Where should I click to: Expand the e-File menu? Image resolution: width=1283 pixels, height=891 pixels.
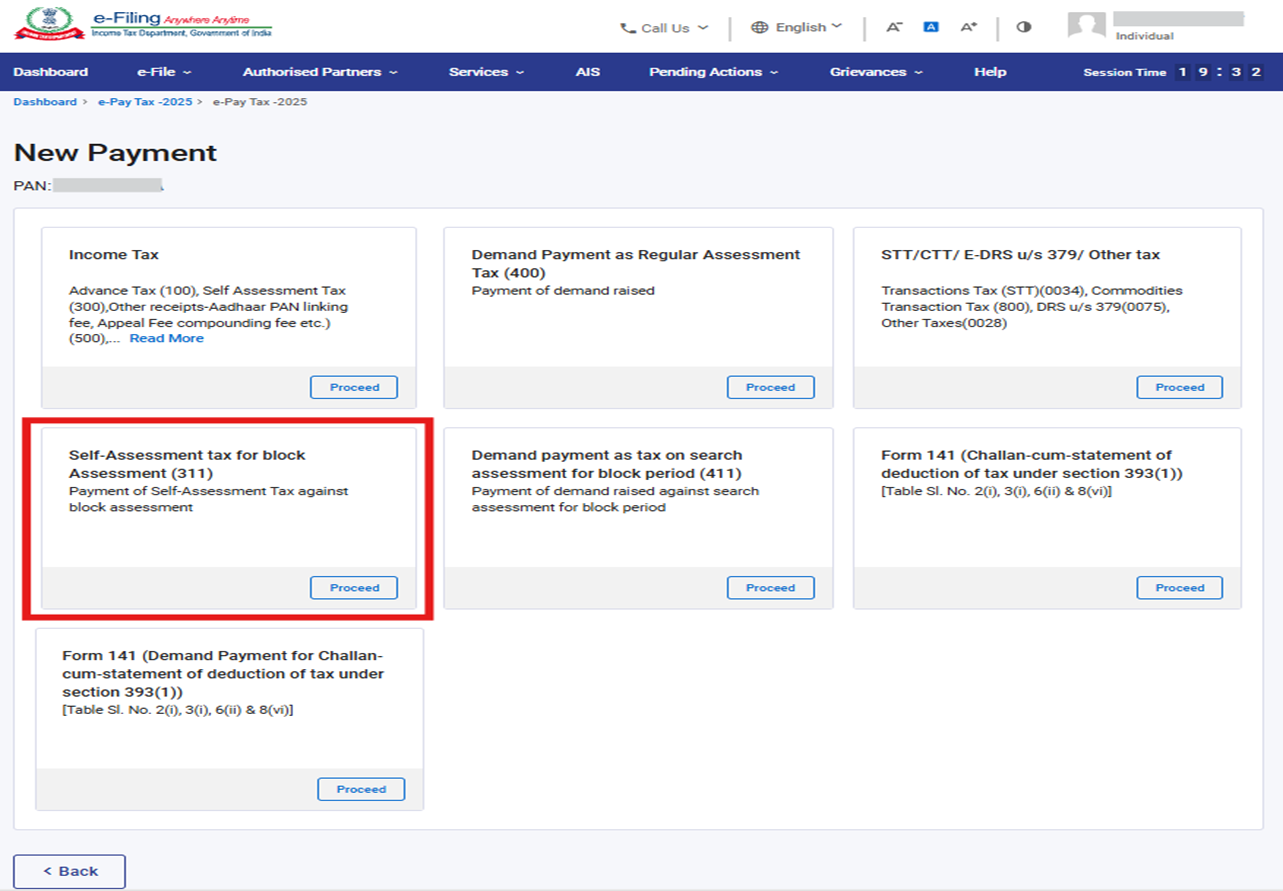164,72
